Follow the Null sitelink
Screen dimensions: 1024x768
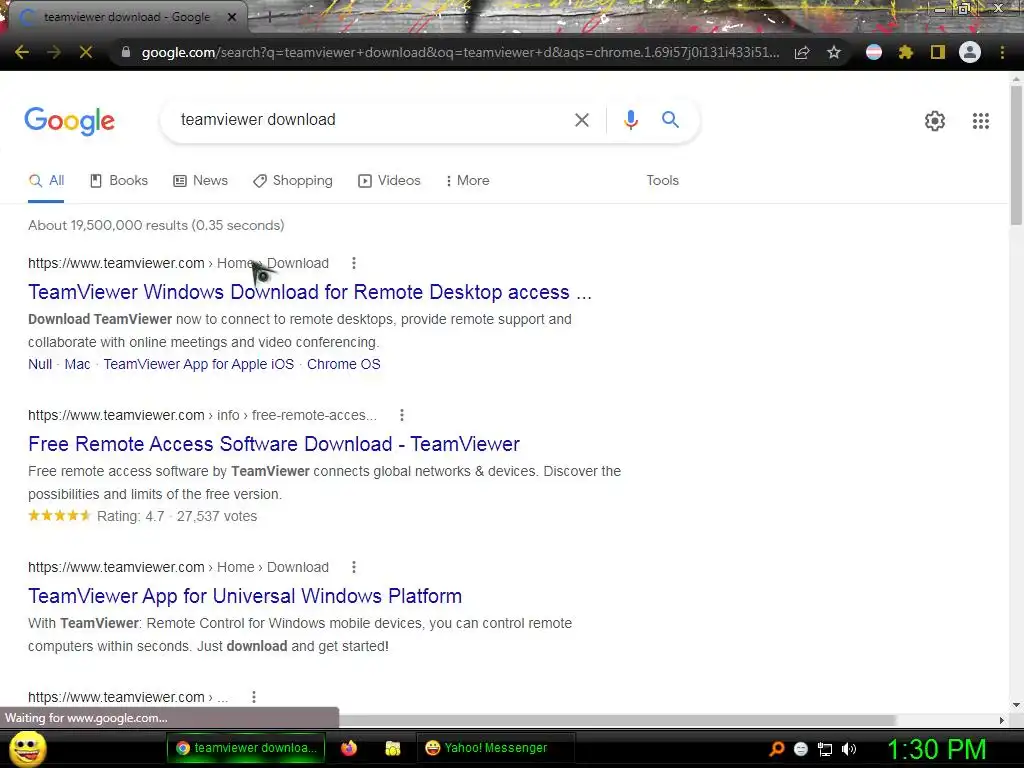[40, 364]
